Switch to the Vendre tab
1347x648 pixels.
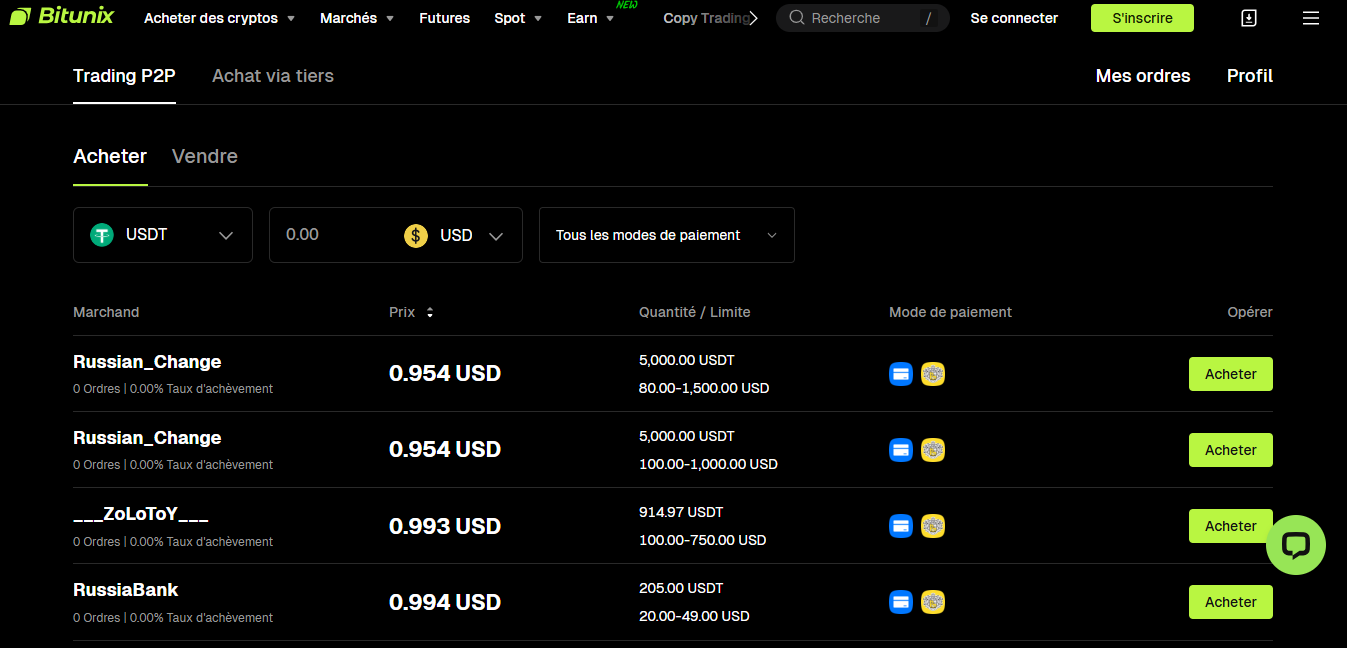coord(204,156)
